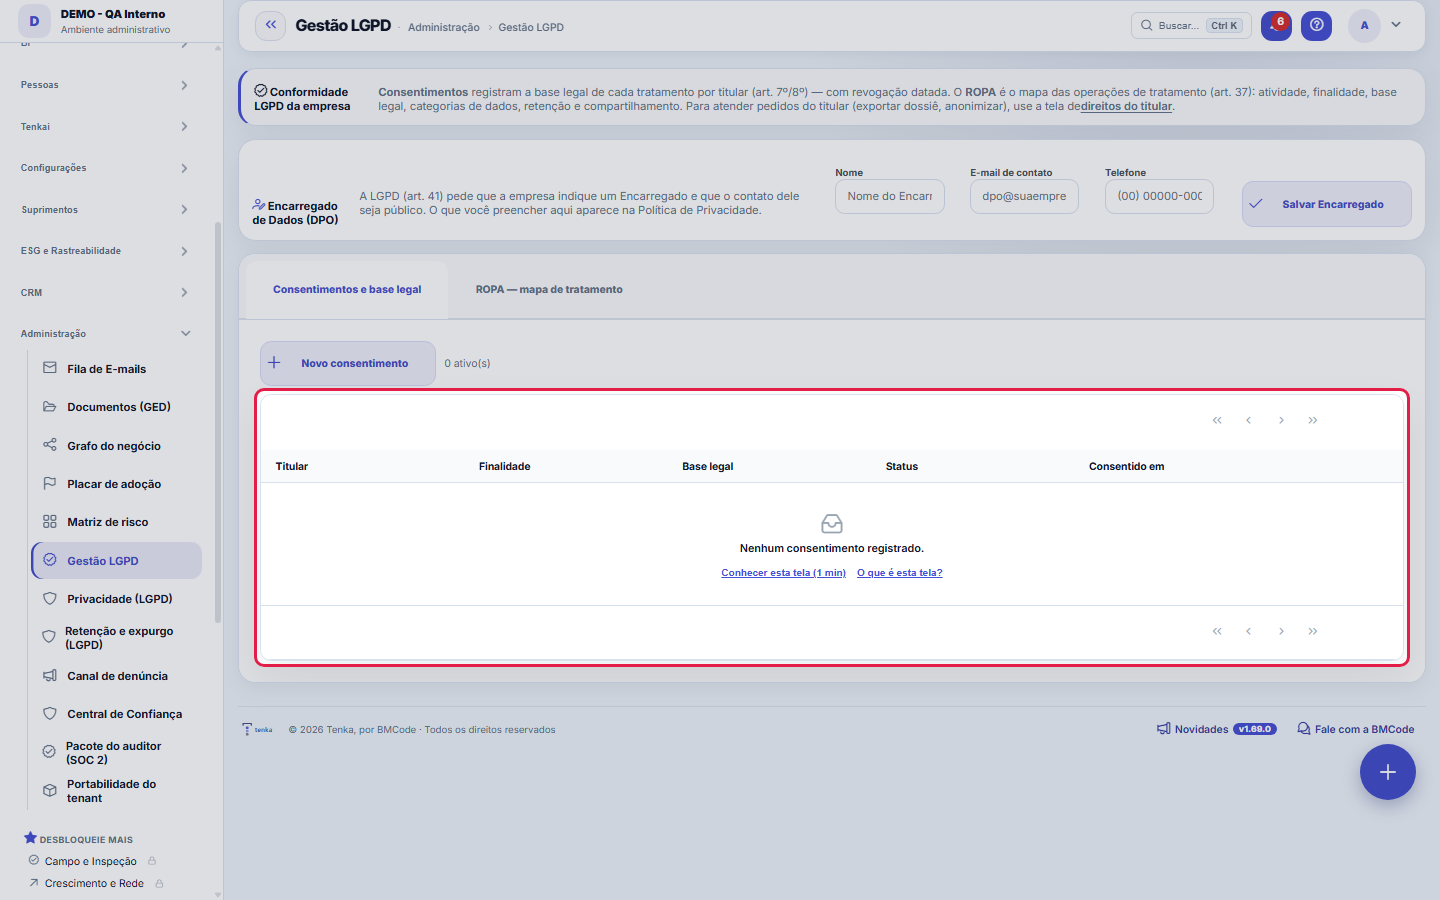The height and width of the screenshot is (900, 1440).
Task: Open Portabilidade do tenant page
Action: [x=116, y=791]
